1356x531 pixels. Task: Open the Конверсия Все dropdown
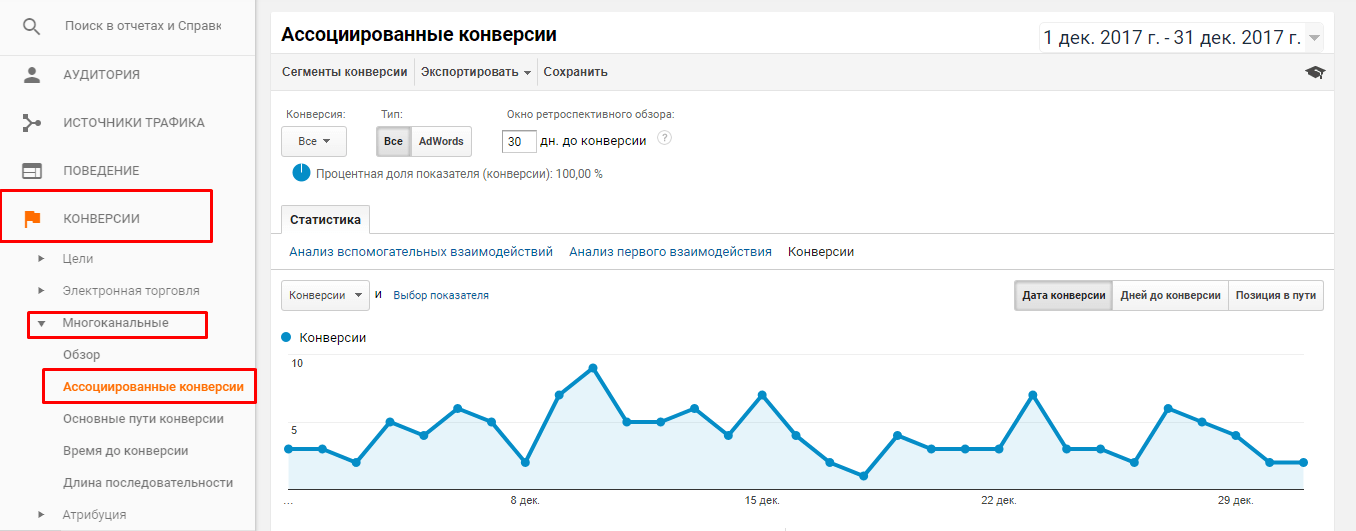pyautogui.click(x=314, y=142)
